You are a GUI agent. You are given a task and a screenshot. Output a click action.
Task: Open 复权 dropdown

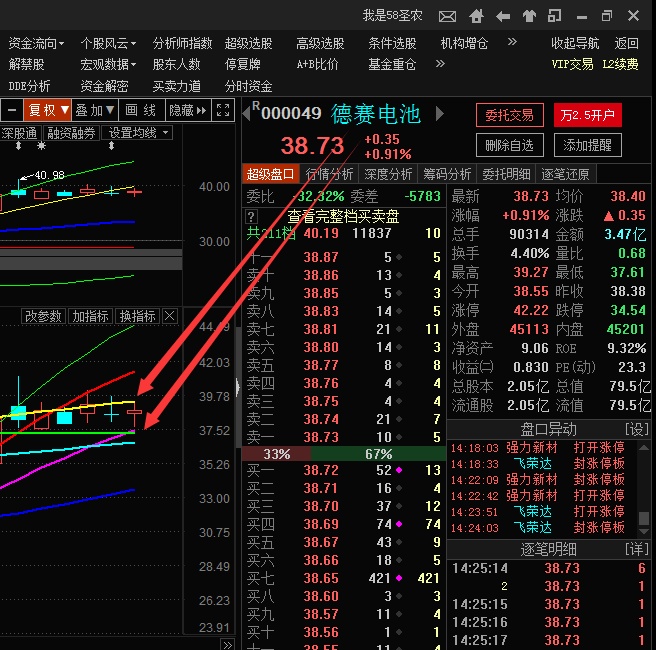(x=47, y=110)
